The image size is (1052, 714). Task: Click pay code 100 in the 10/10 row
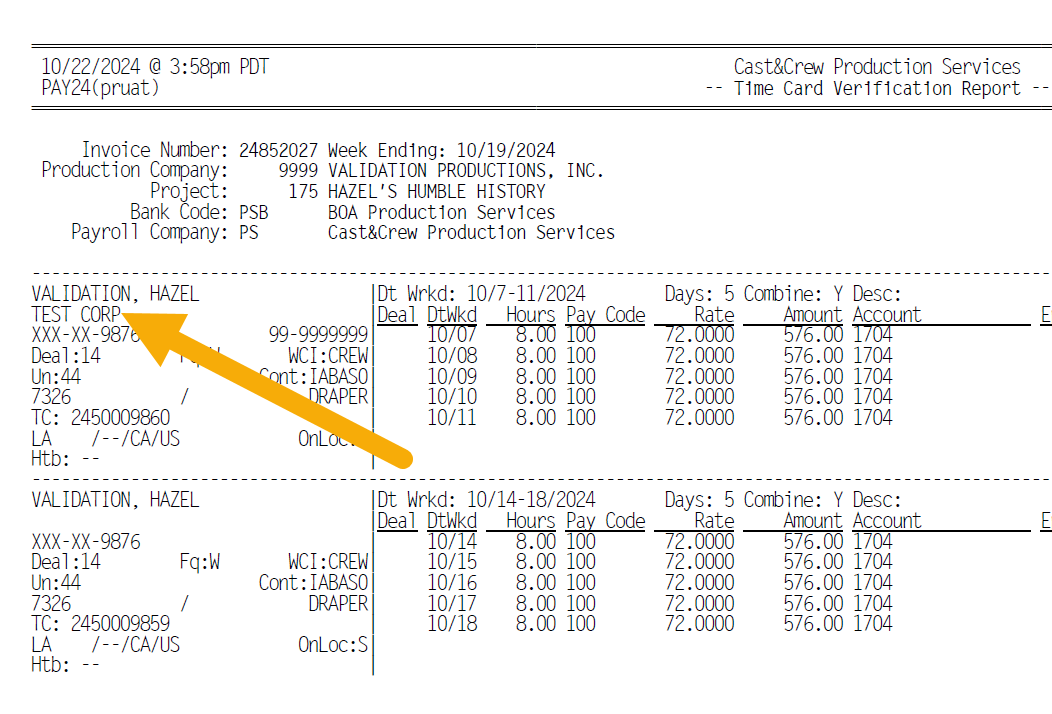click(x=581, y=397)
